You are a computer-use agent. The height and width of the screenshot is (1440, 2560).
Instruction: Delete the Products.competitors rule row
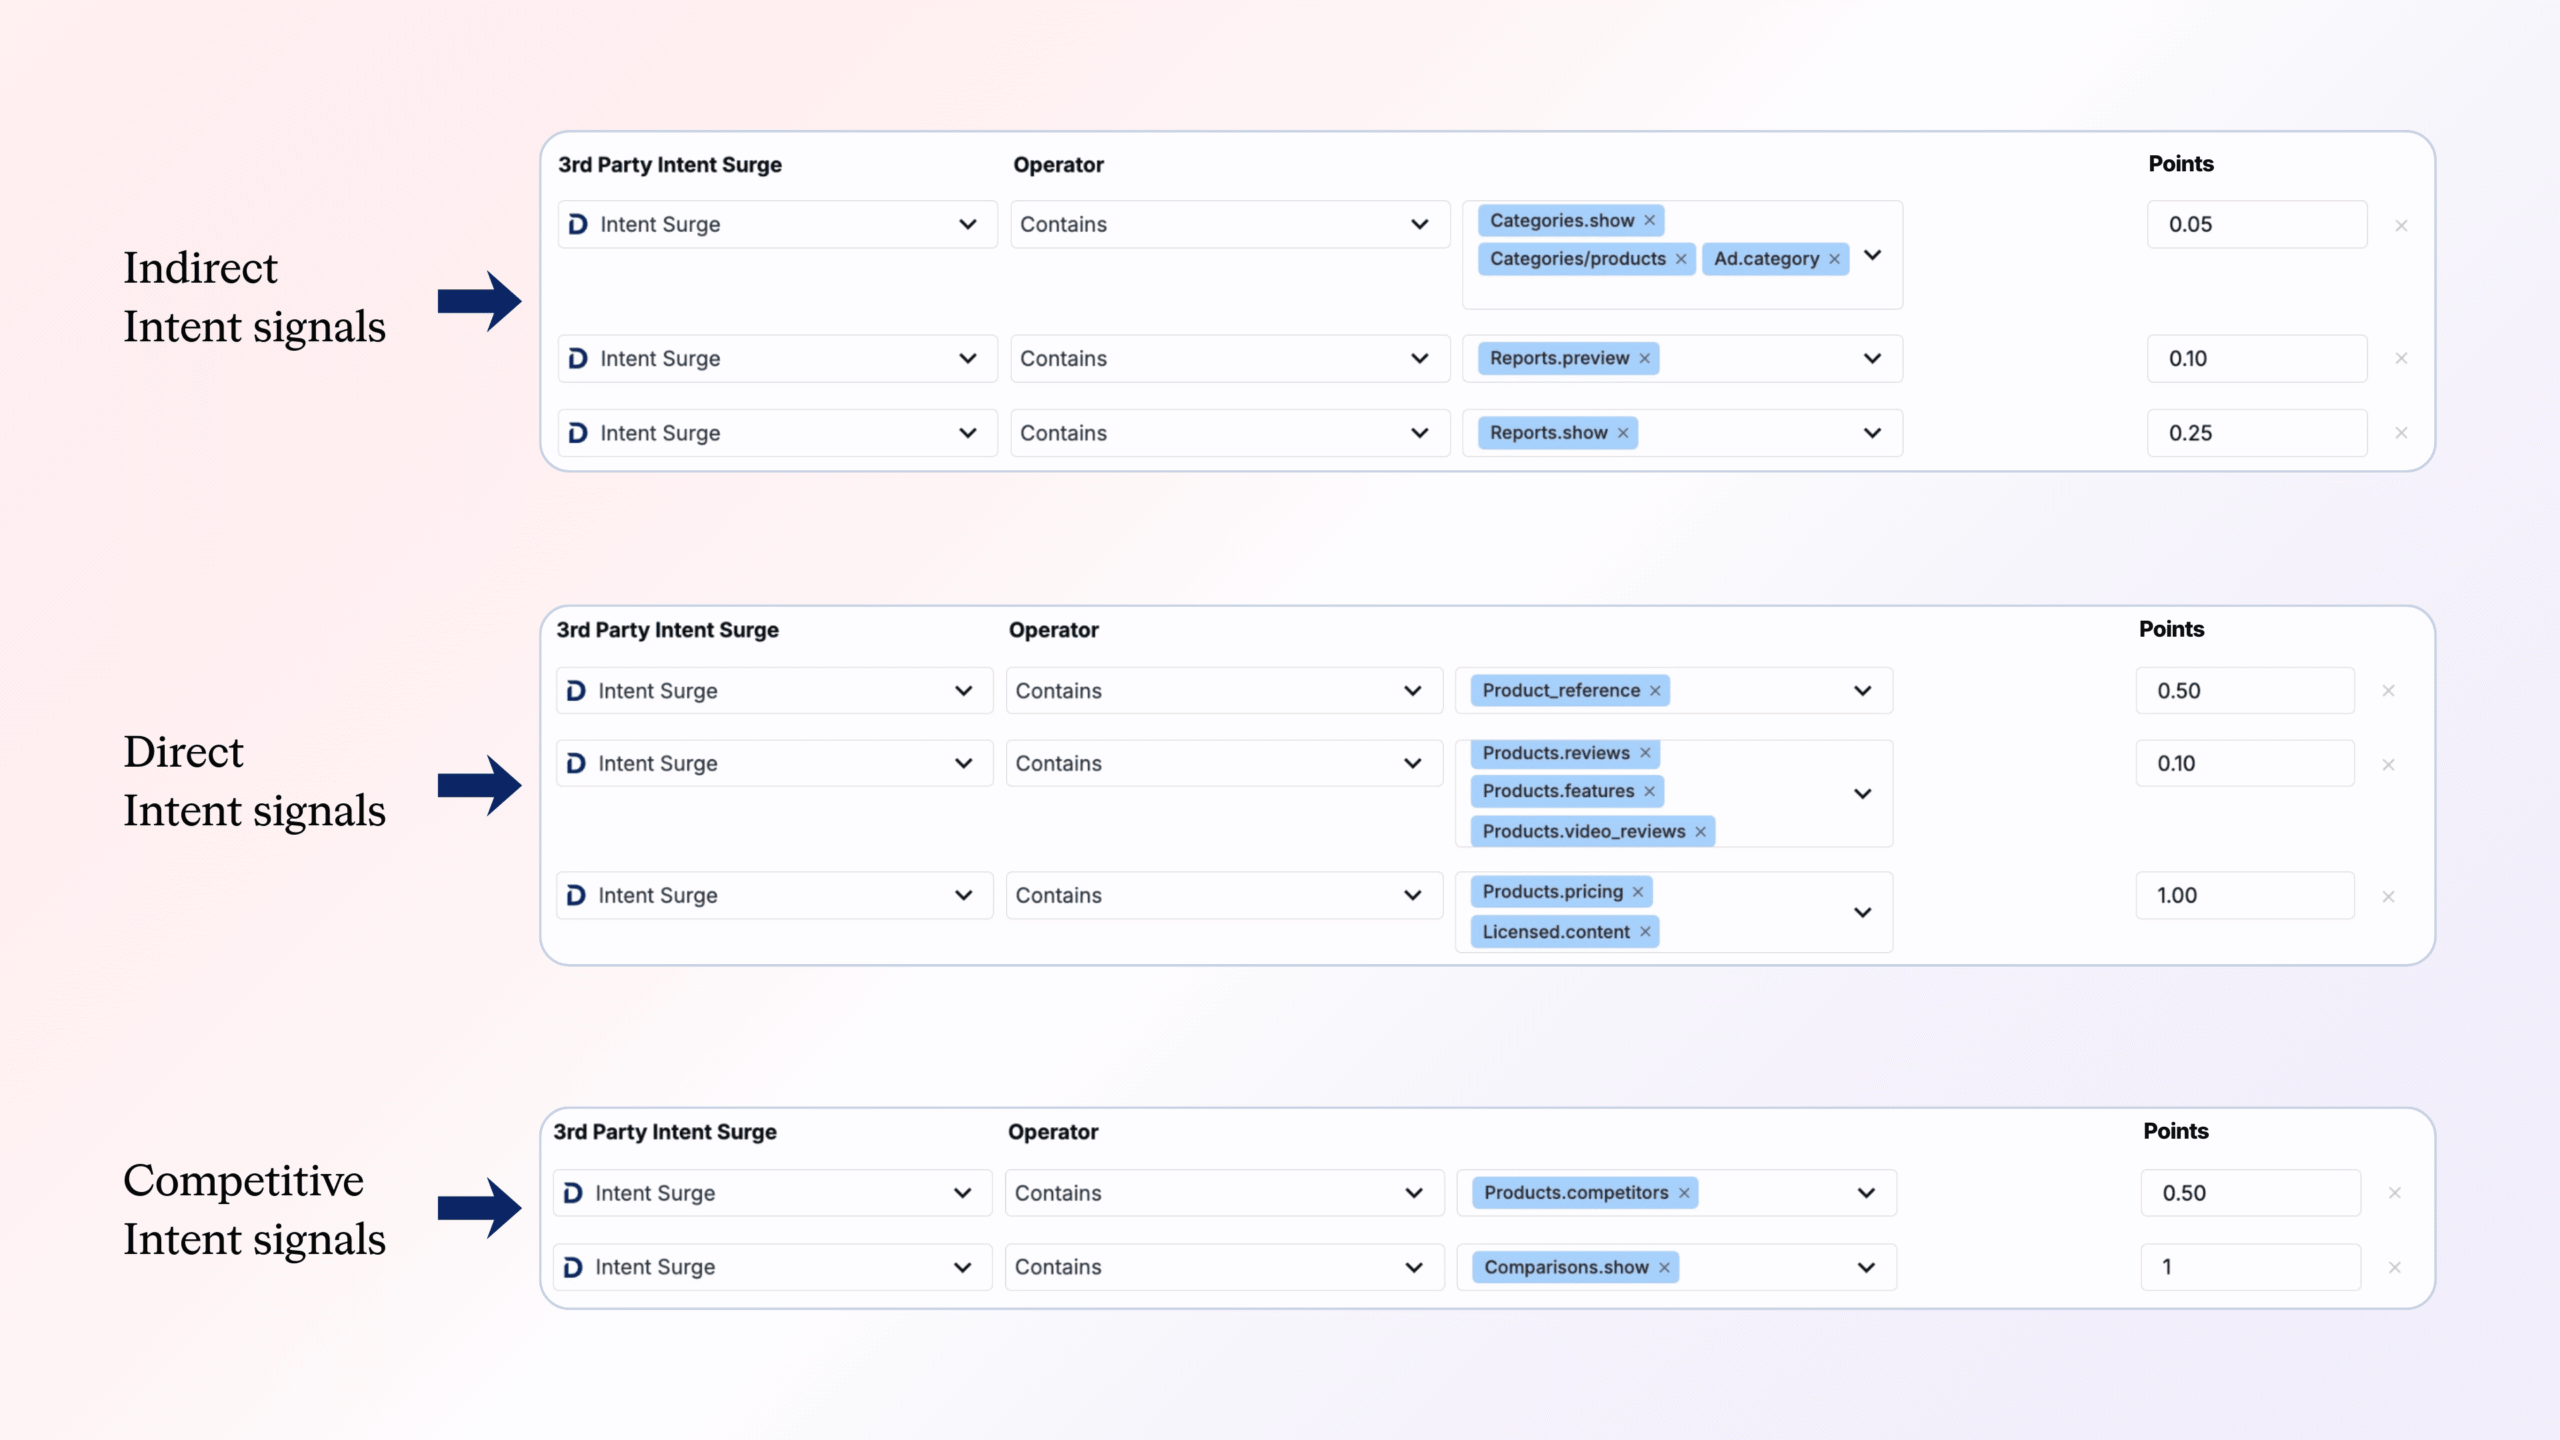pos(2394,1193)
